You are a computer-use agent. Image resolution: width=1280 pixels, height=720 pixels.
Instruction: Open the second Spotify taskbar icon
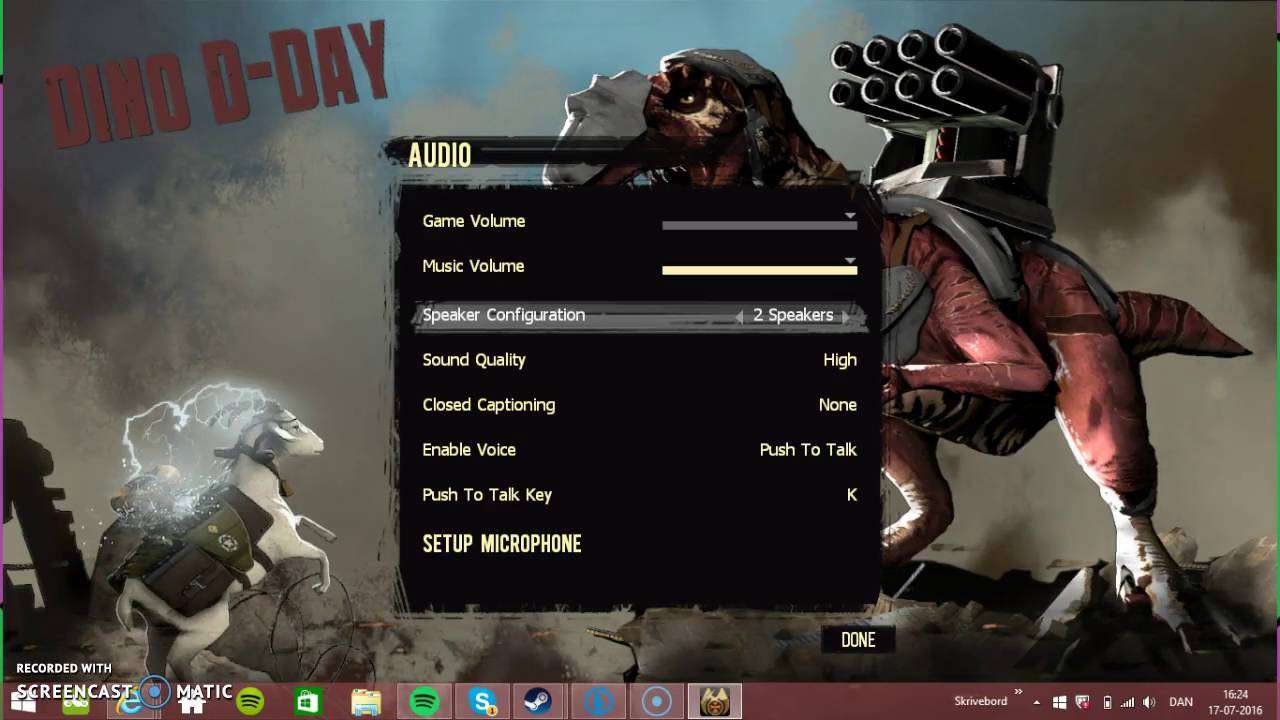(x=425, y=701)
